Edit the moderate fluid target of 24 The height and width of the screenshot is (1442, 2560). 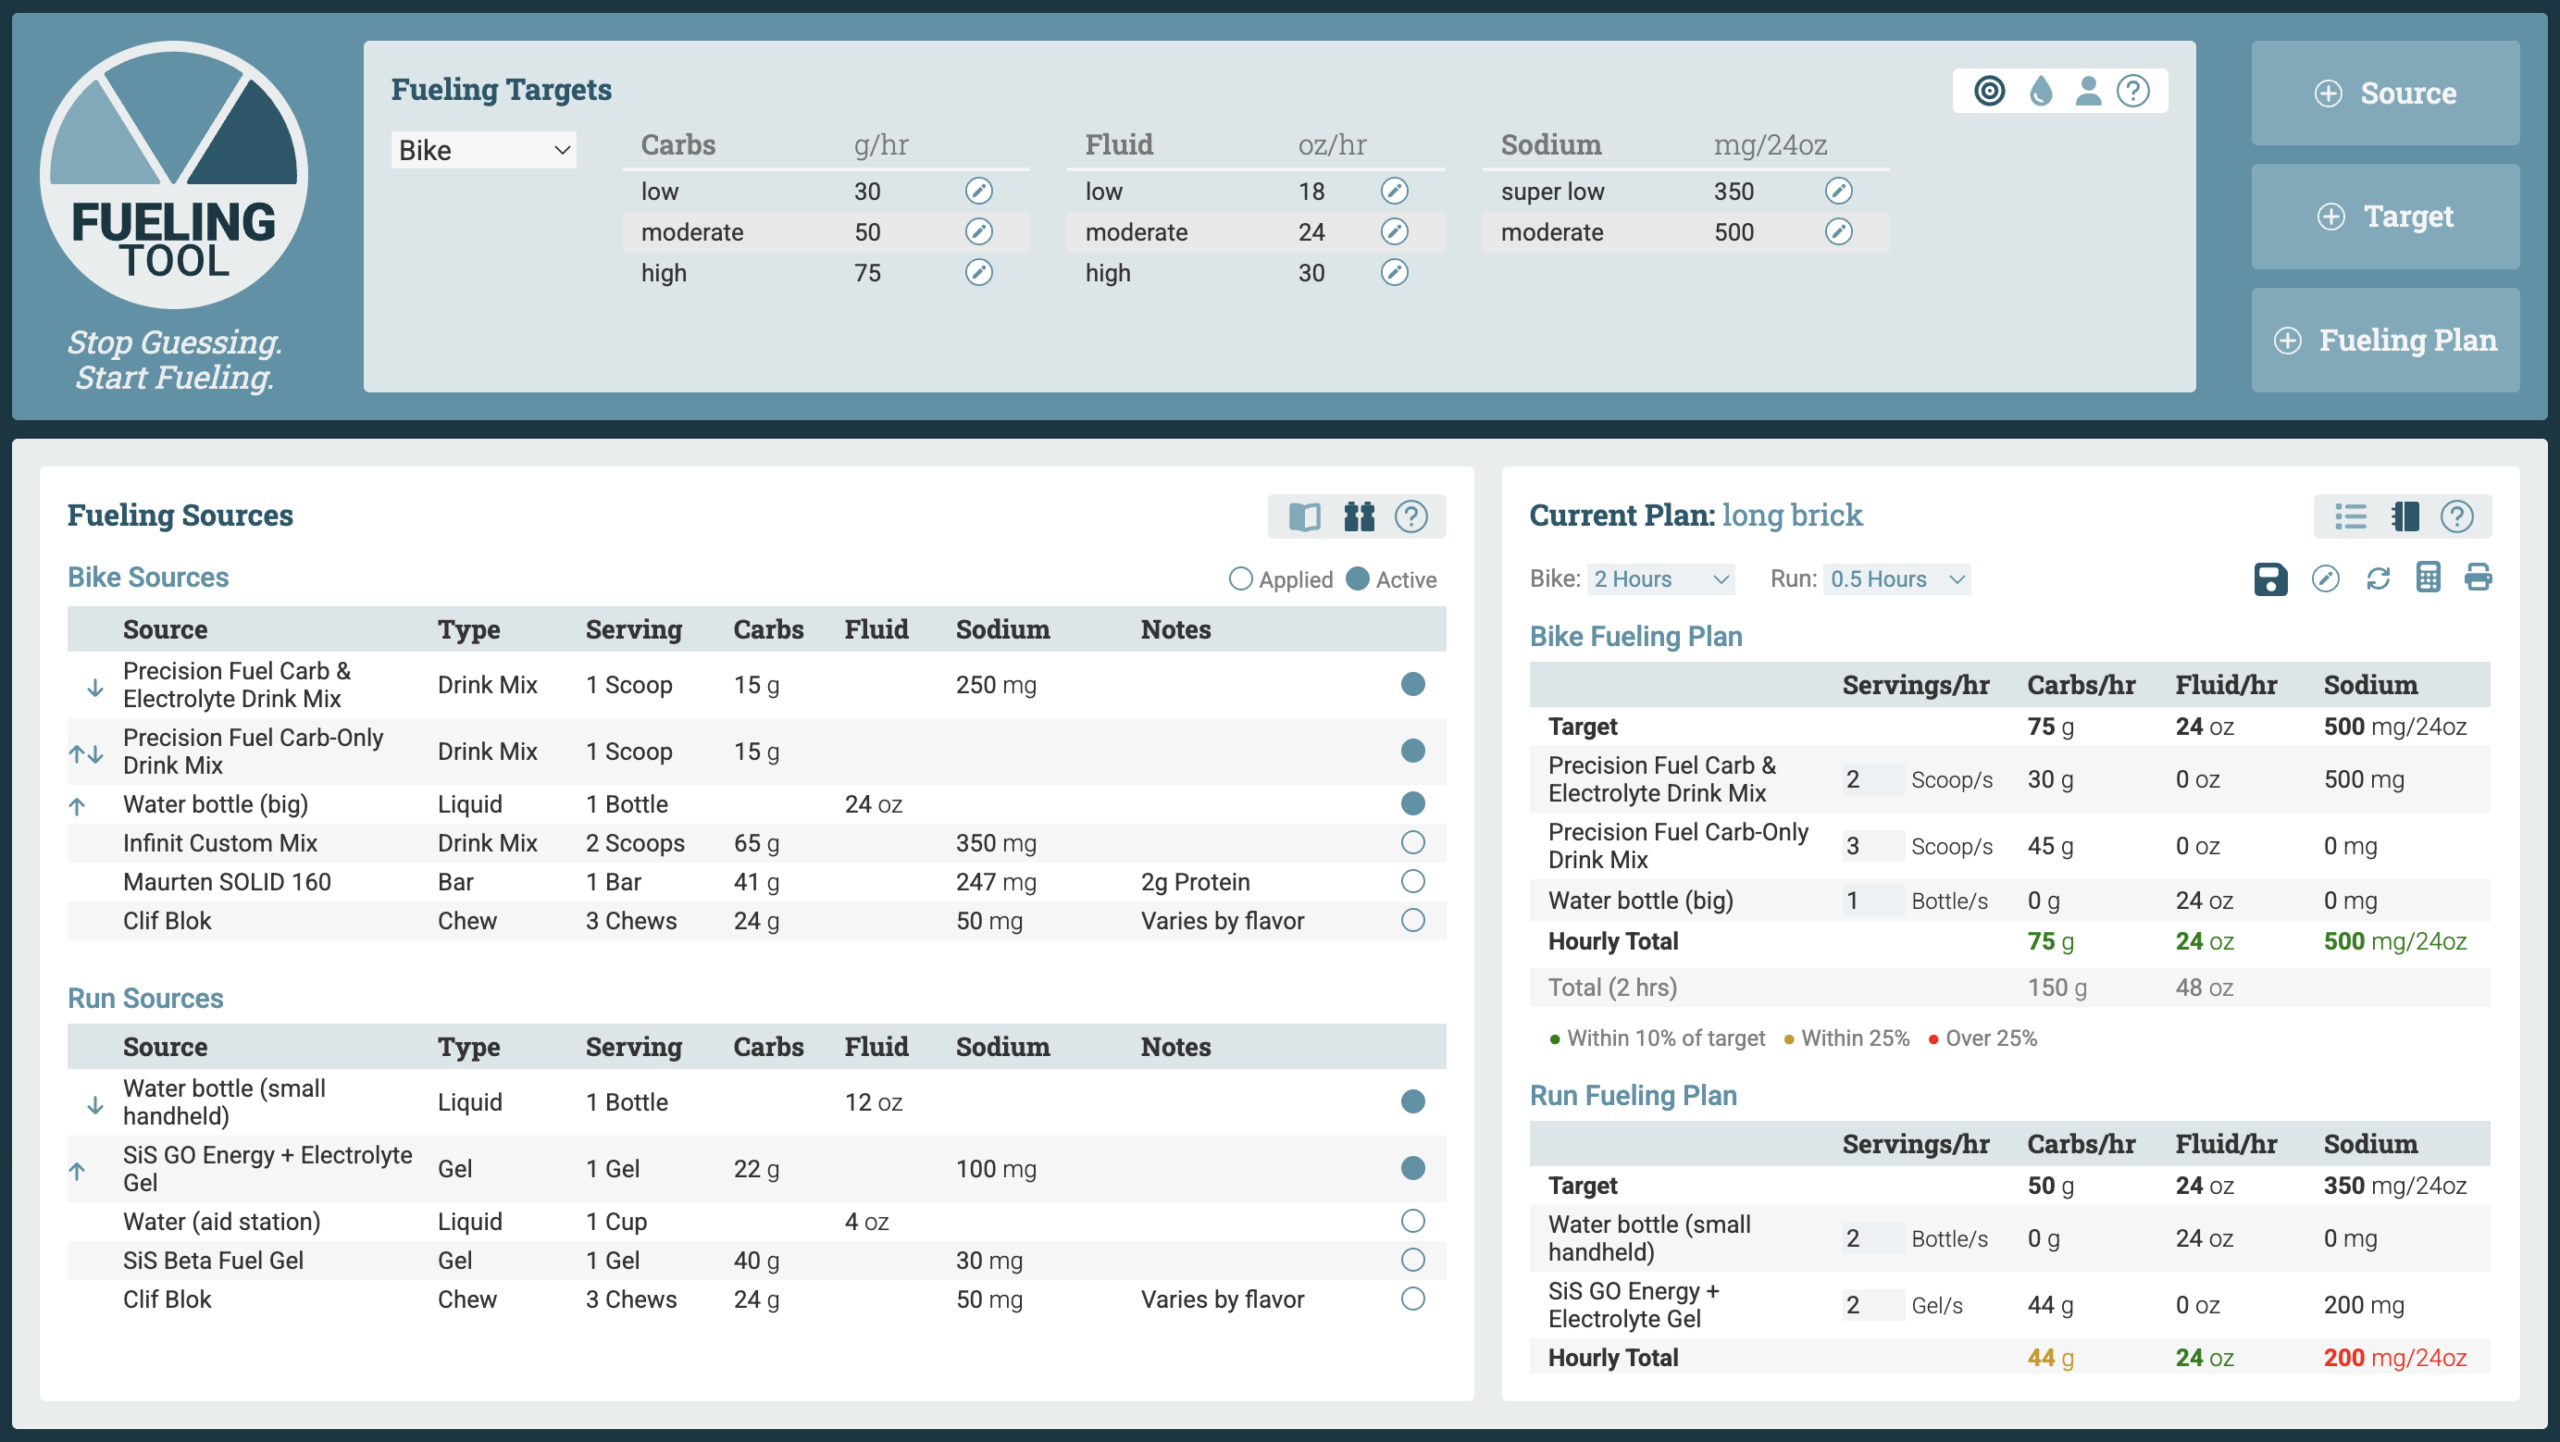[1394, 232]
